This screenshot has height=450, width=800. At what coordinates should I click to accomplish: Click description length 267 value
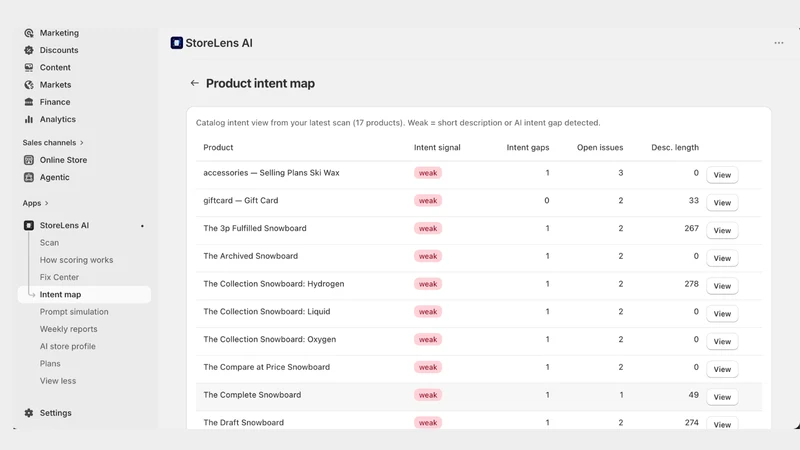pos(691,228)
